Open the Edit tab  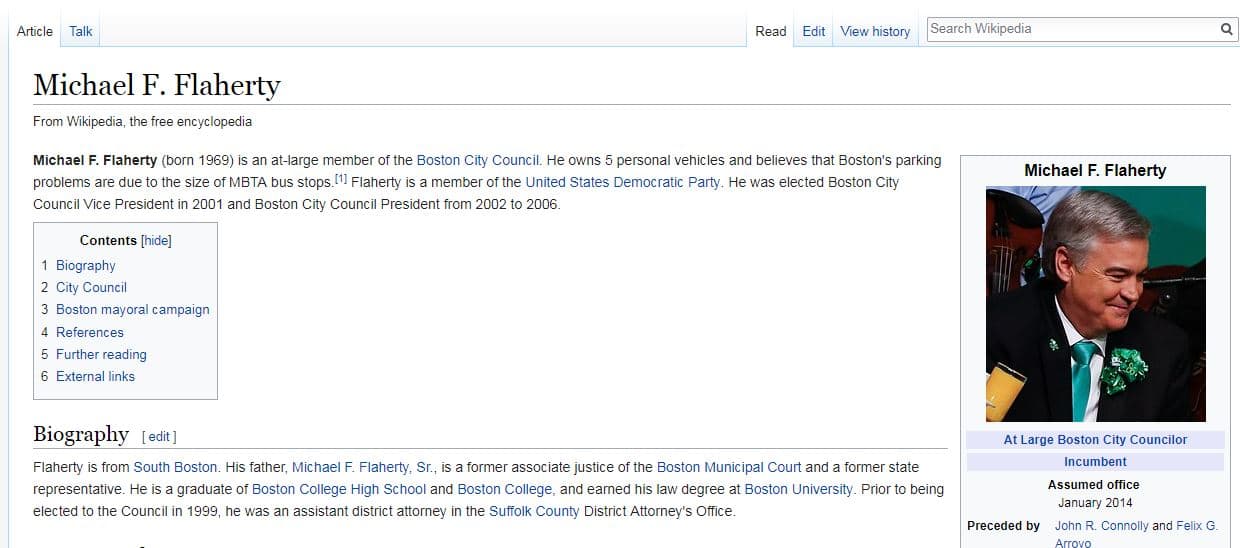pos(814,31)
